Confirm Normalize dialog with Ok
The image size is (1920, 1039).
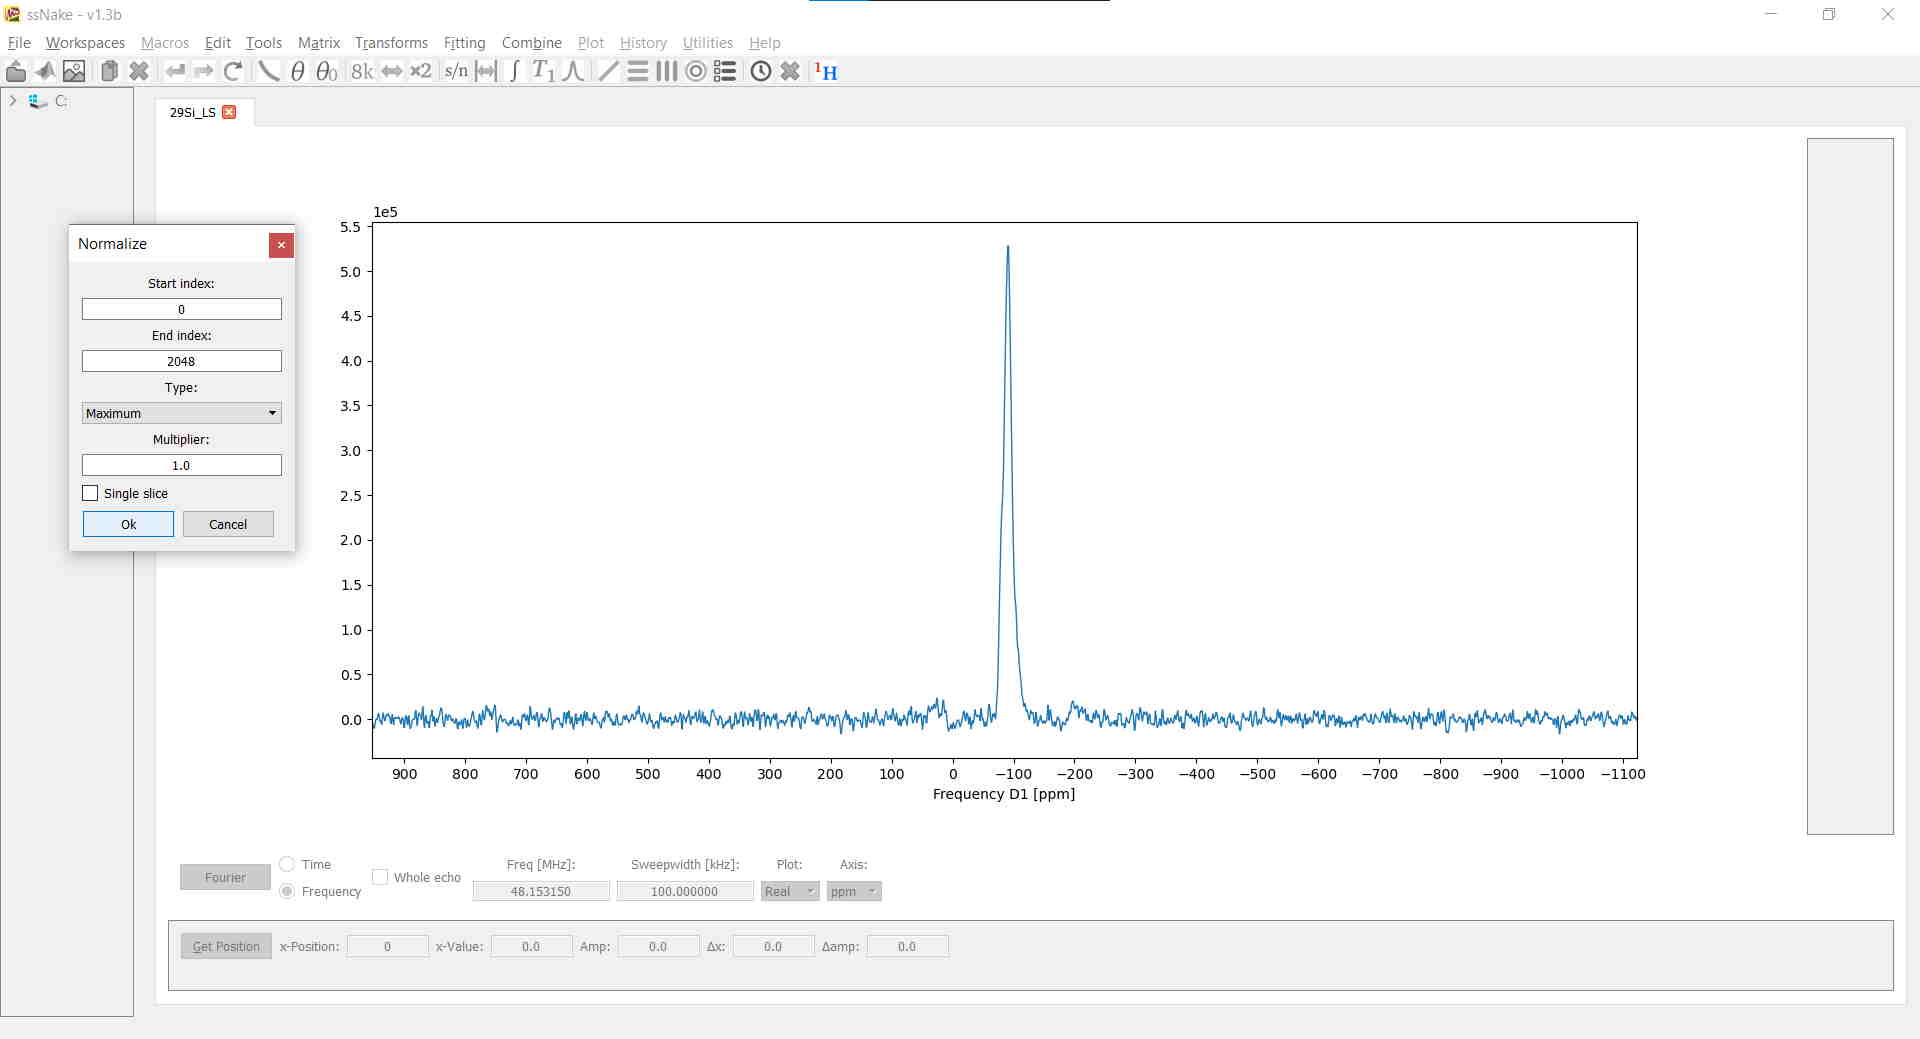point(128,524)
